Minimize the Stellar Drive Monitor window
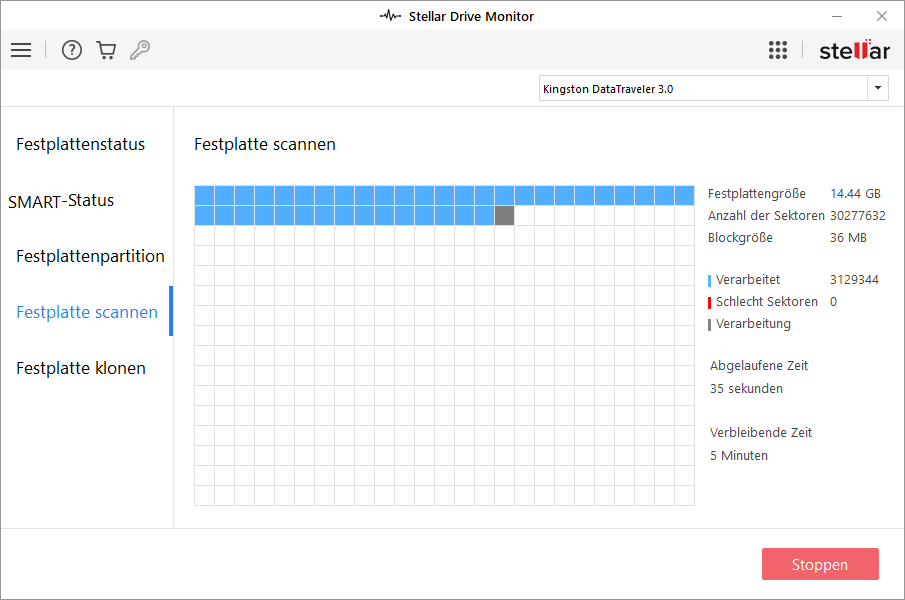This screenshot has width=905, height=600. (x=835, y=16)
